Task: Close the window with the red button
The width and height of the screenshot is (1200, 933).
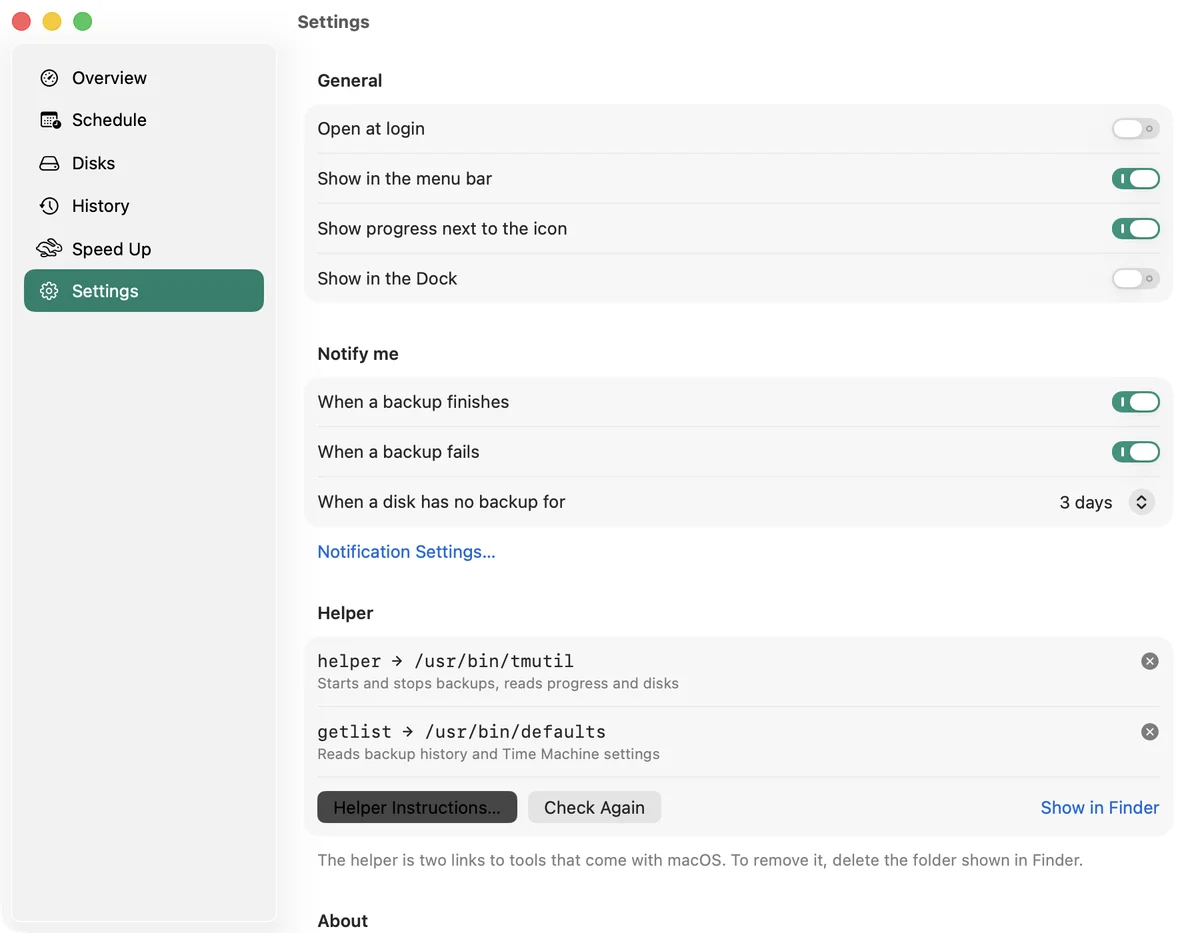Action: [21, 21]
